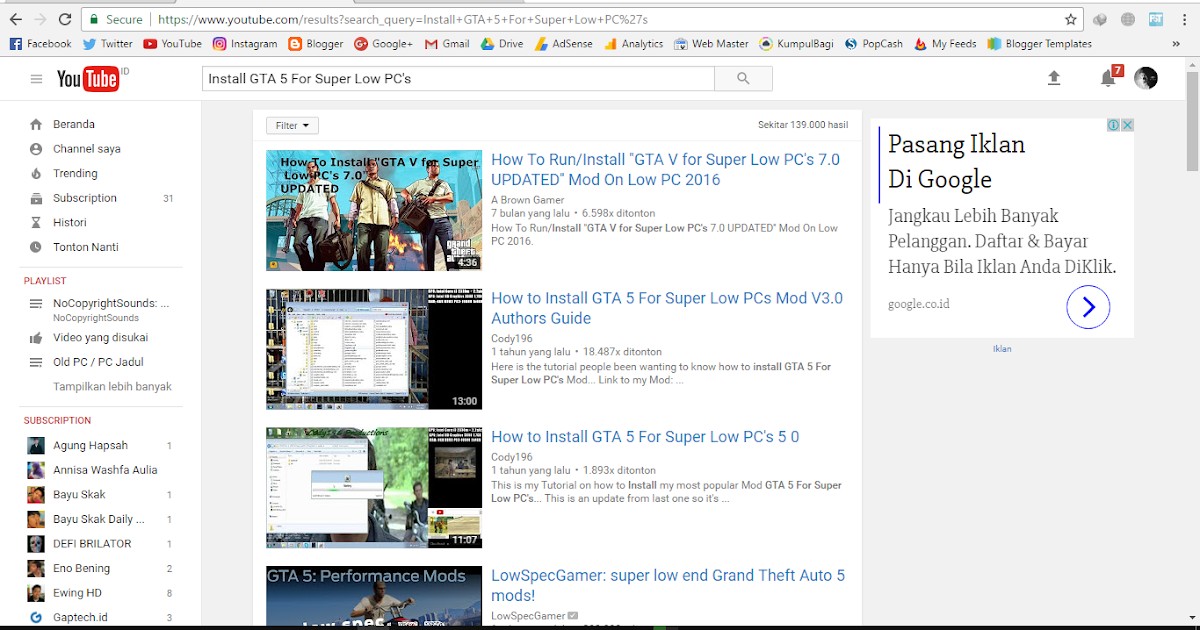1200x630 pixels.
Task: Open Web Master bookmark
Action: tap(711, 44)
